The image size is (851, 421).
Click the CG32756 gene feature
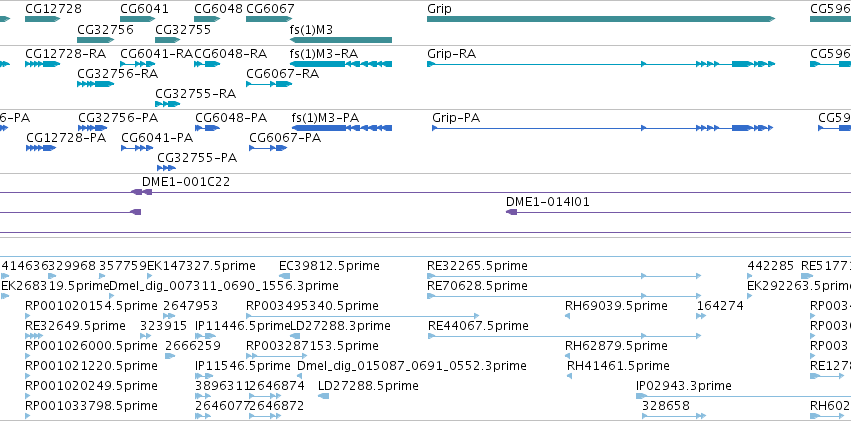(96, 40)
